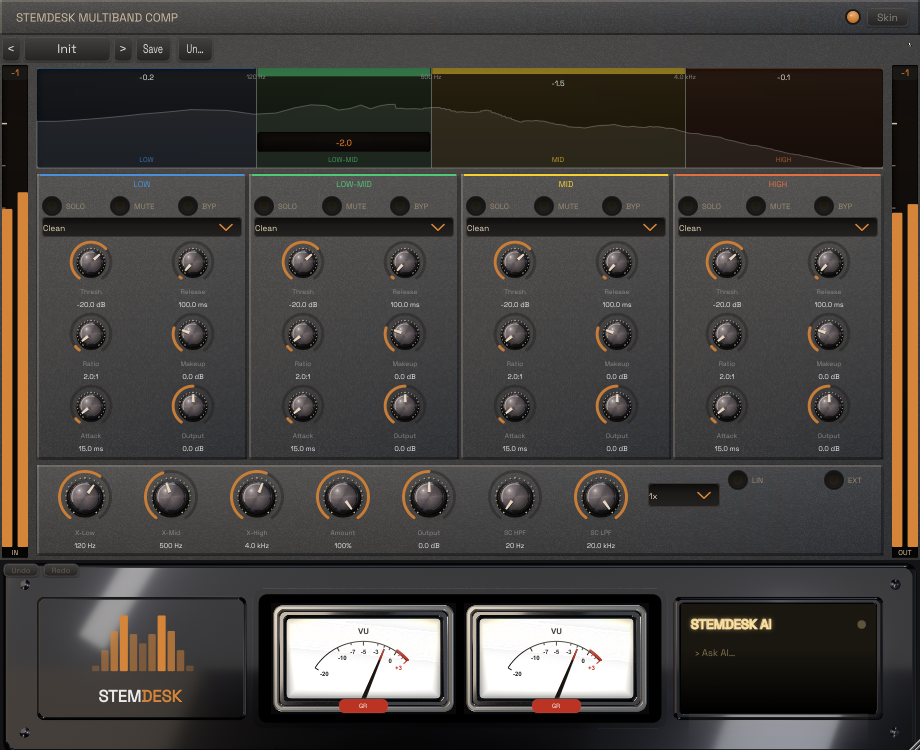Mute the LOW band
920x750 pixels.
(120, 206)
